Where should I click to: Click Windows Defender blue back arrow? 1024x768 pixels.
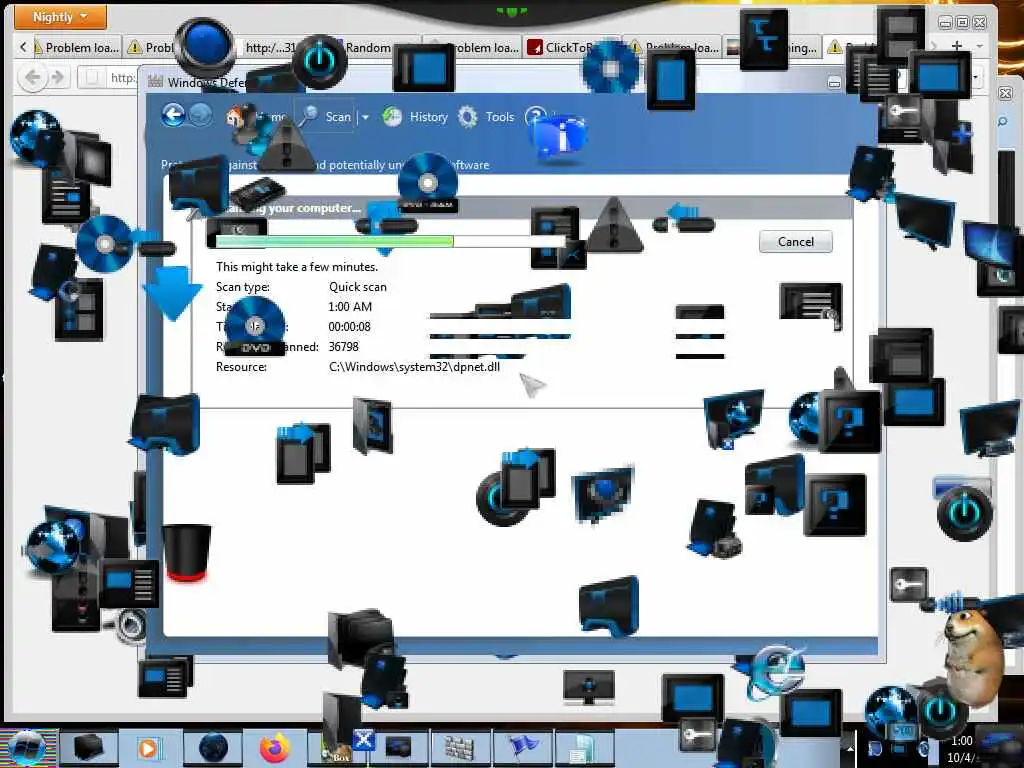pos(173,116)
